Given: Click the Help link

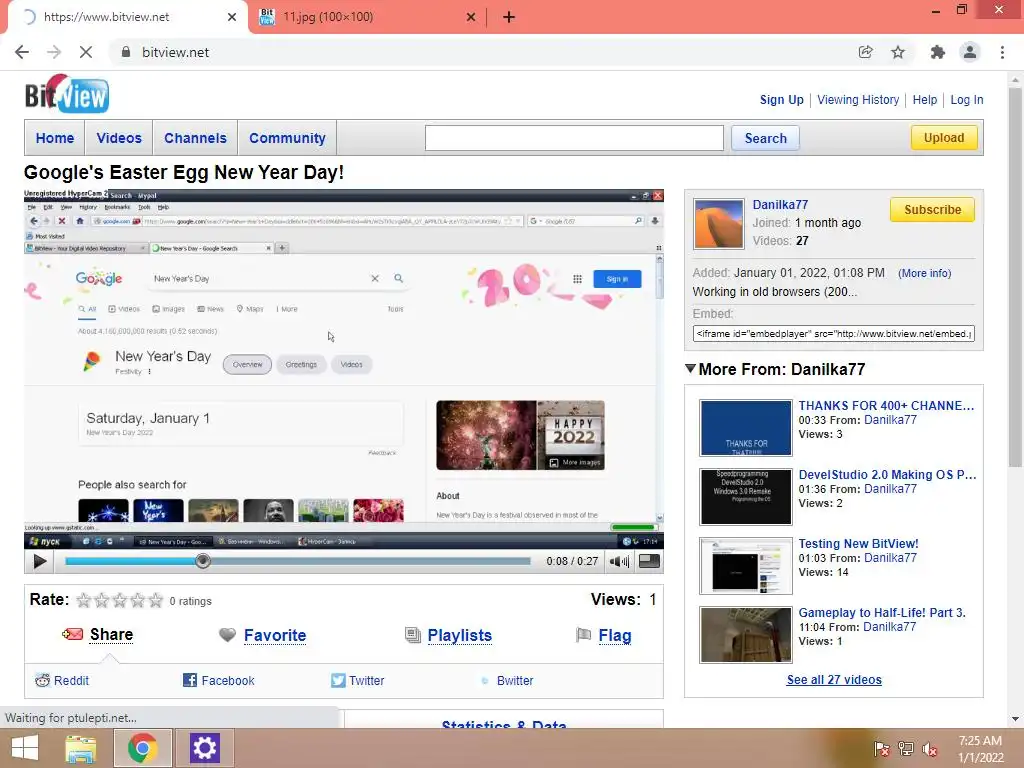Looking at the screenshot, I should coord(925,100).
